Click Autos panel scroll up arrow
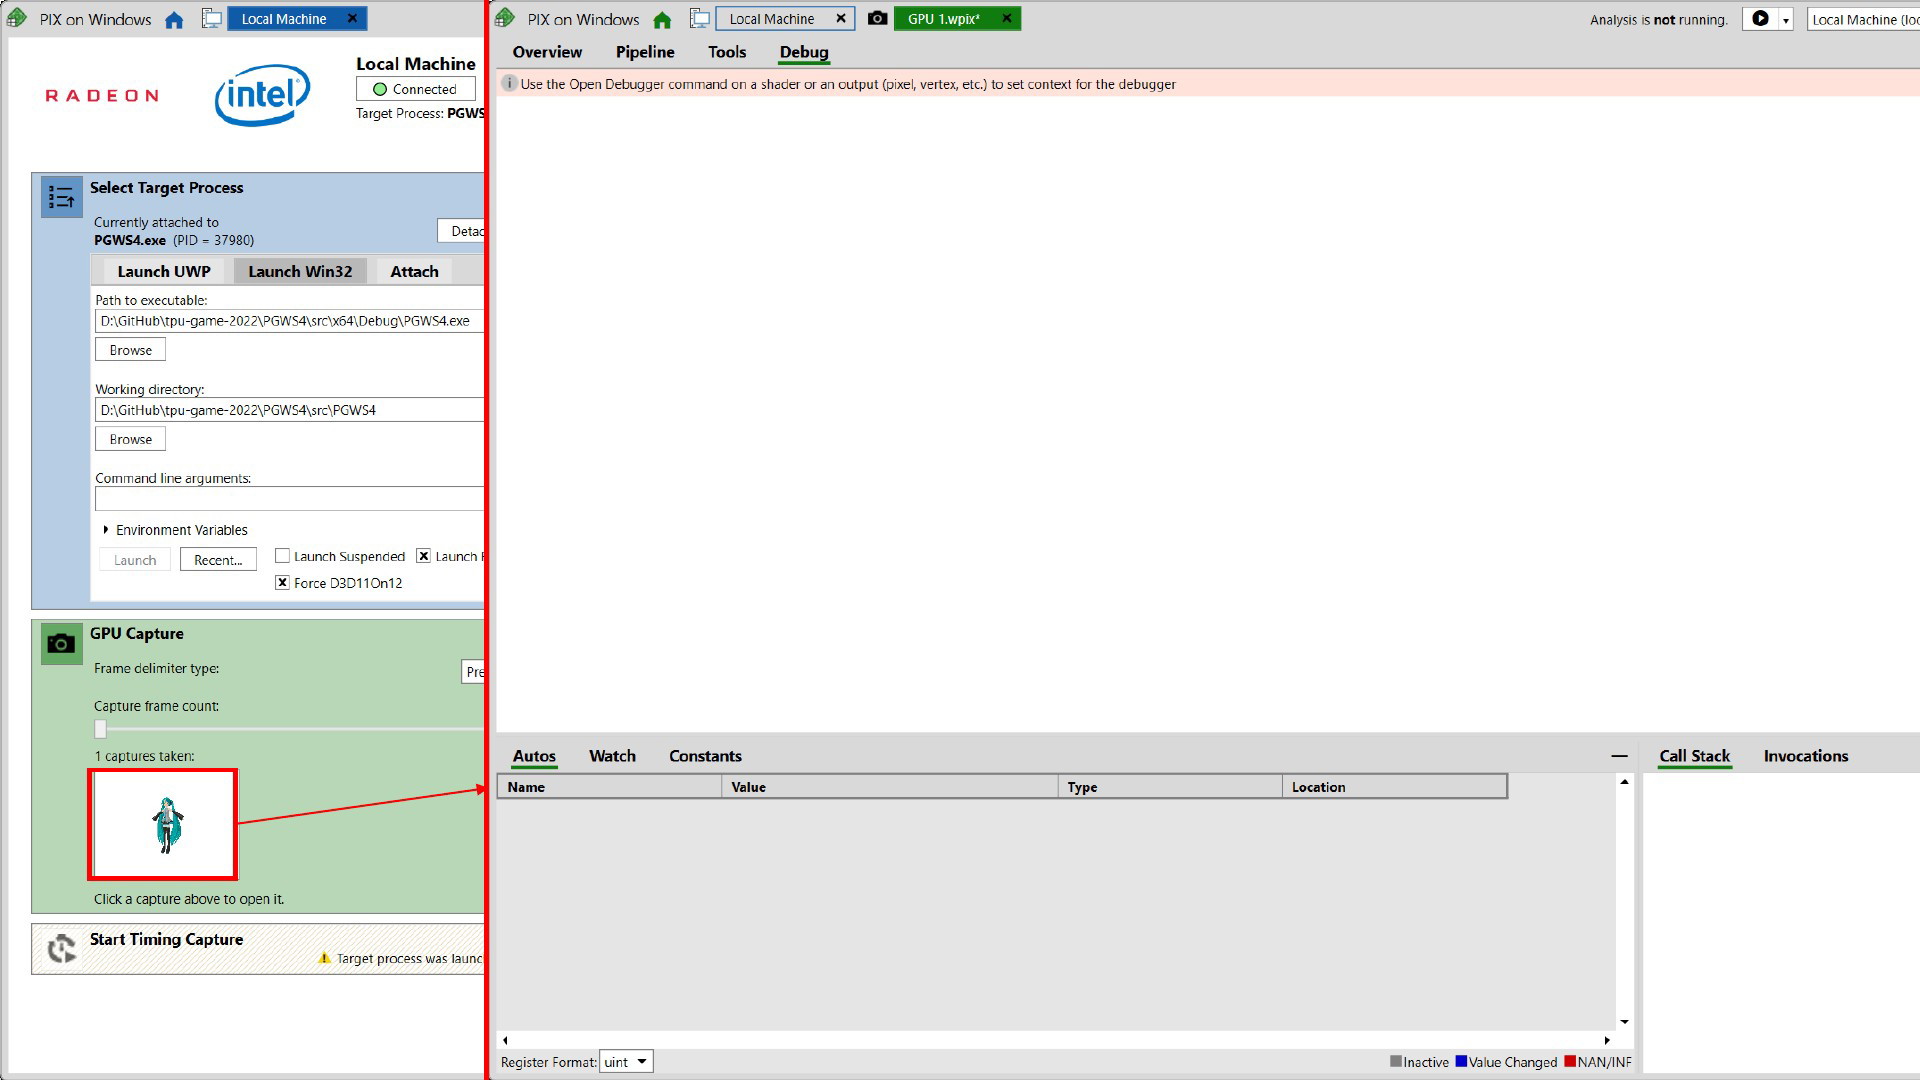 (x=1624, y=782)
